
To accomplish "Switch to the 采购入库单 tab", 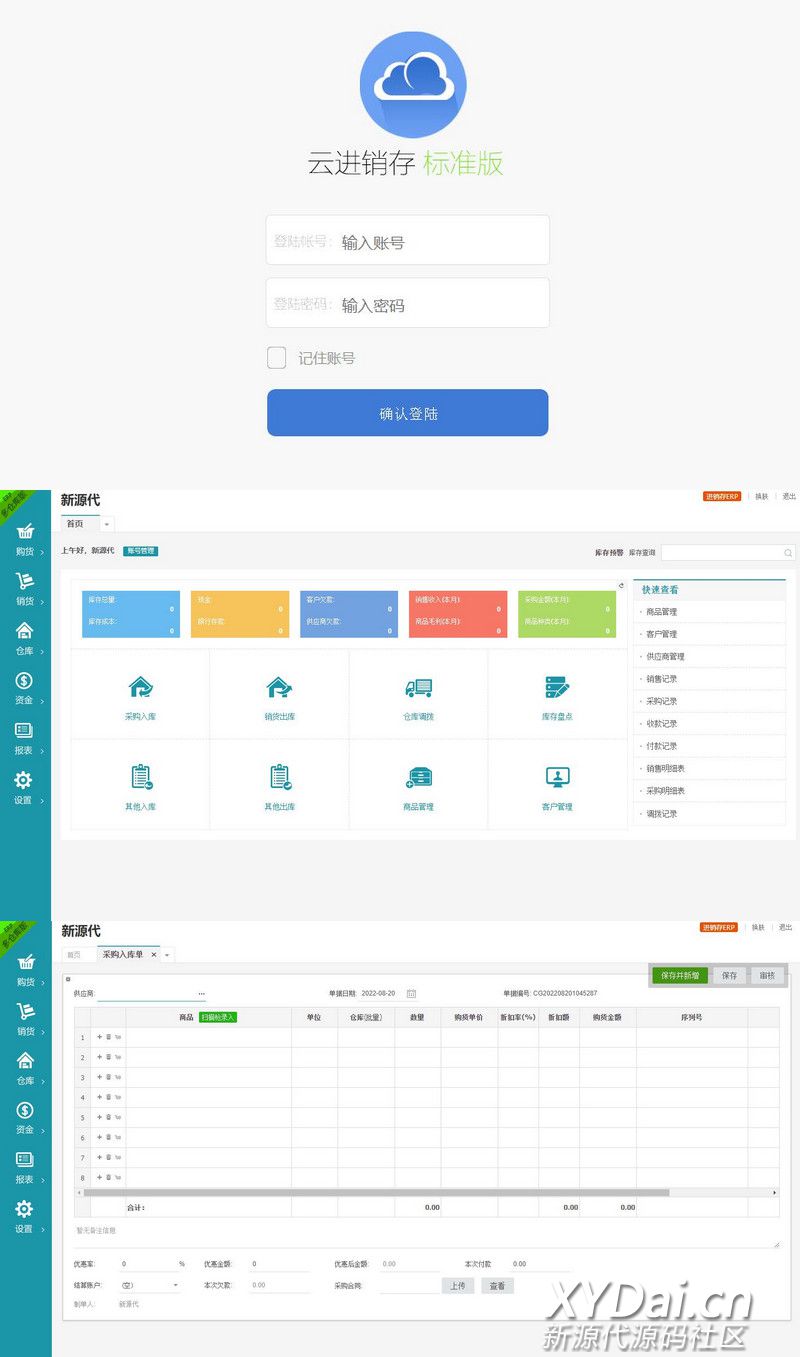I will pyautogui.click(x=122, y=955).
